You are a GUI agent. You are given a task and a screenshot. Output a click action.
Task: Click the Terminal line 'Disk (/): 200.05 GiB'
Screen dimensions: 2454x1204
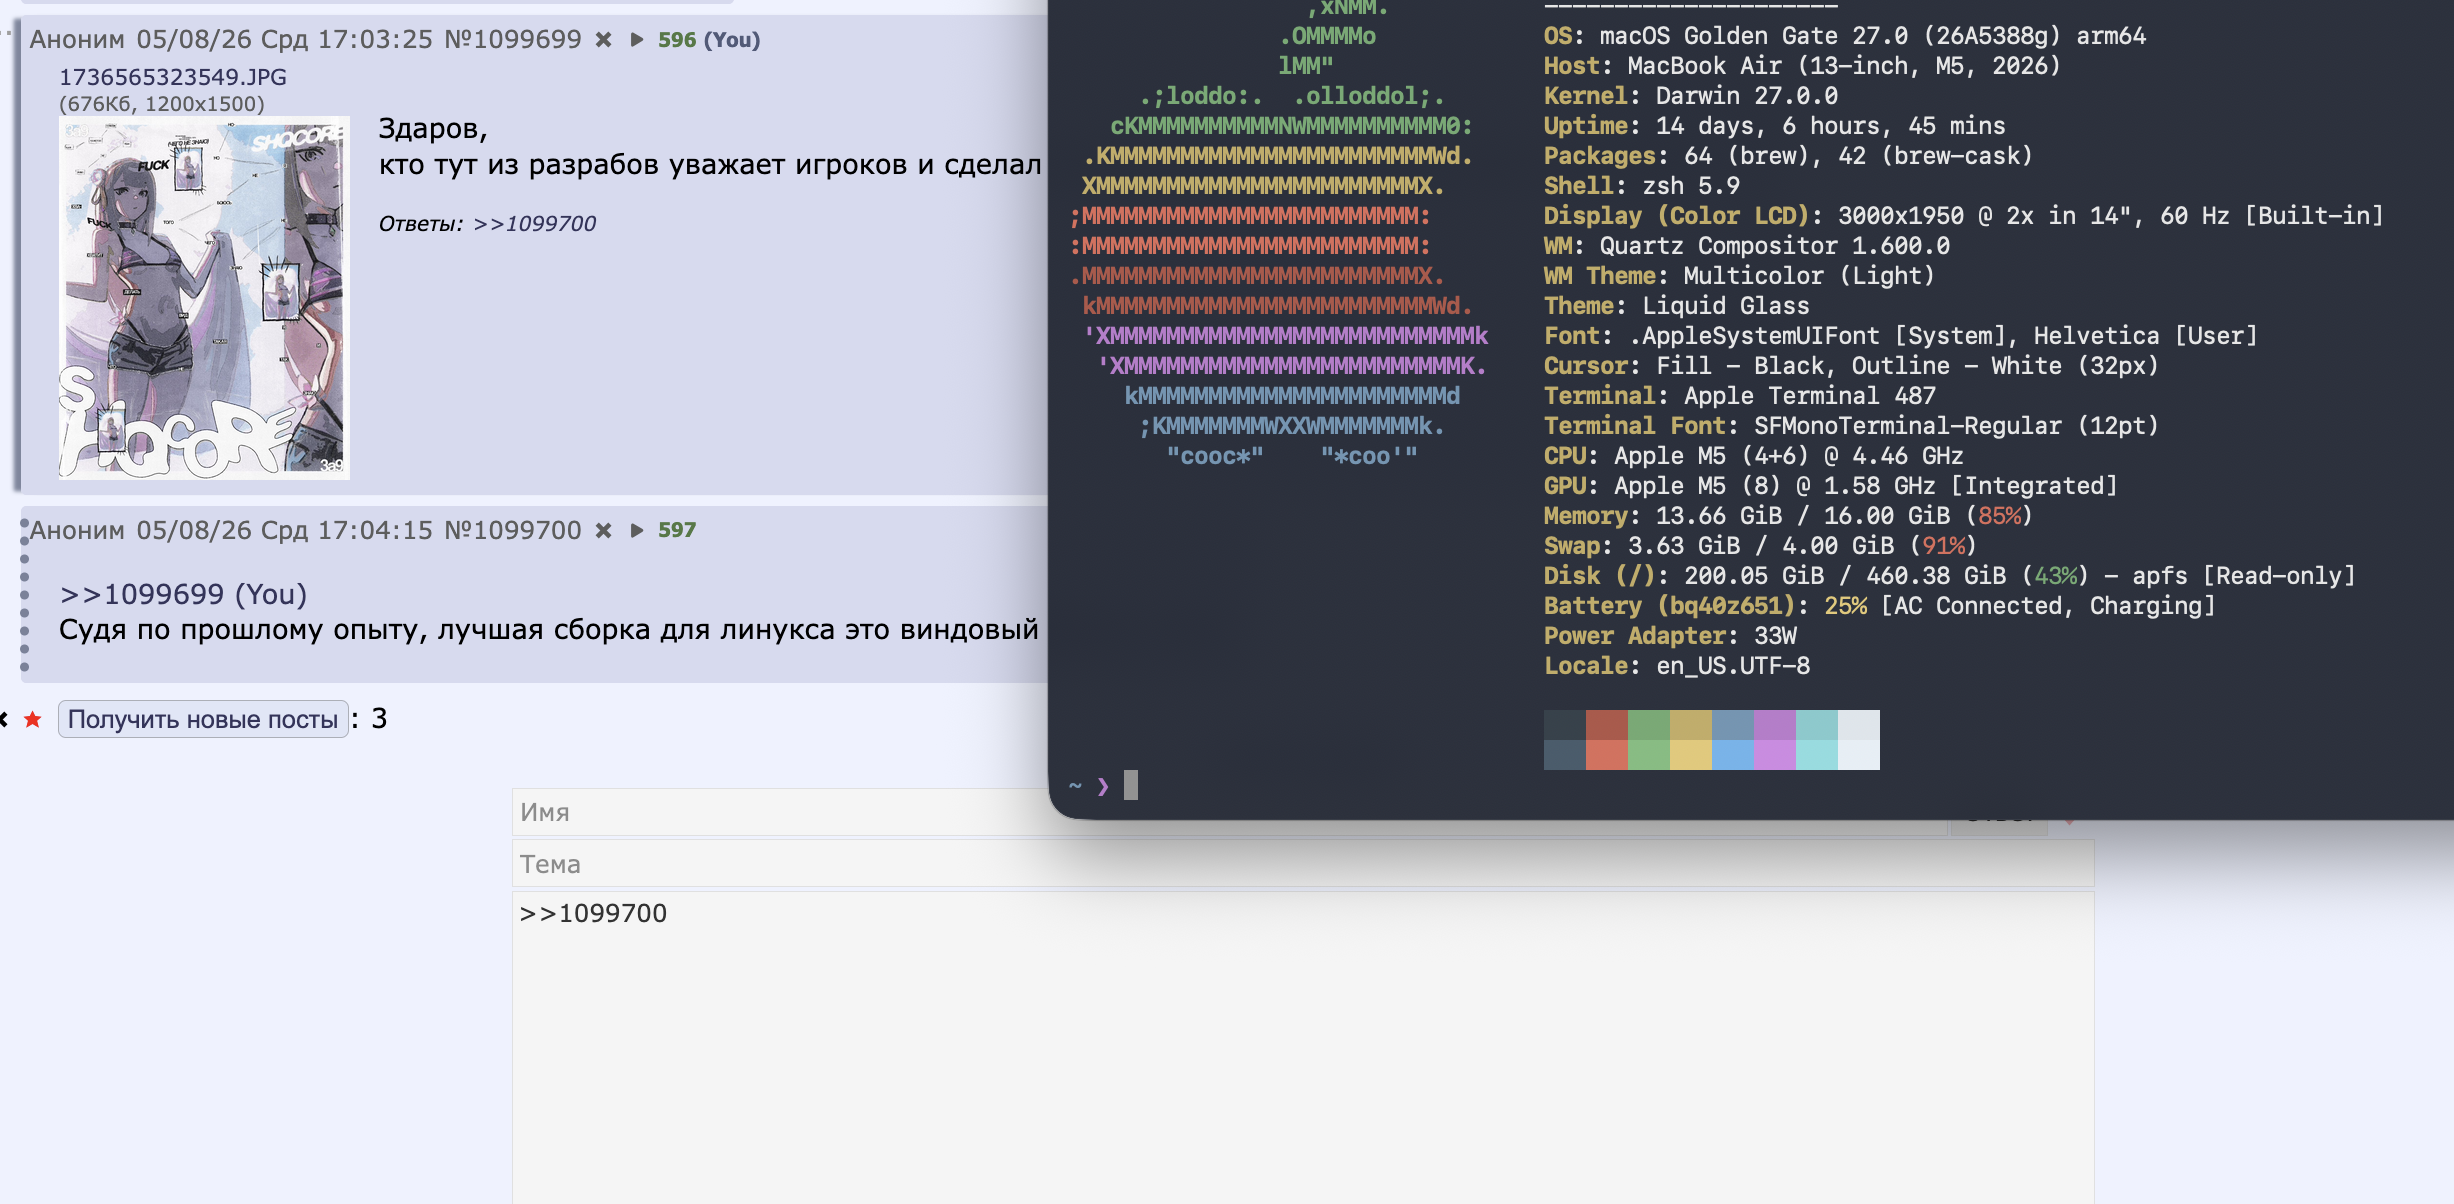coord(1950,576)
